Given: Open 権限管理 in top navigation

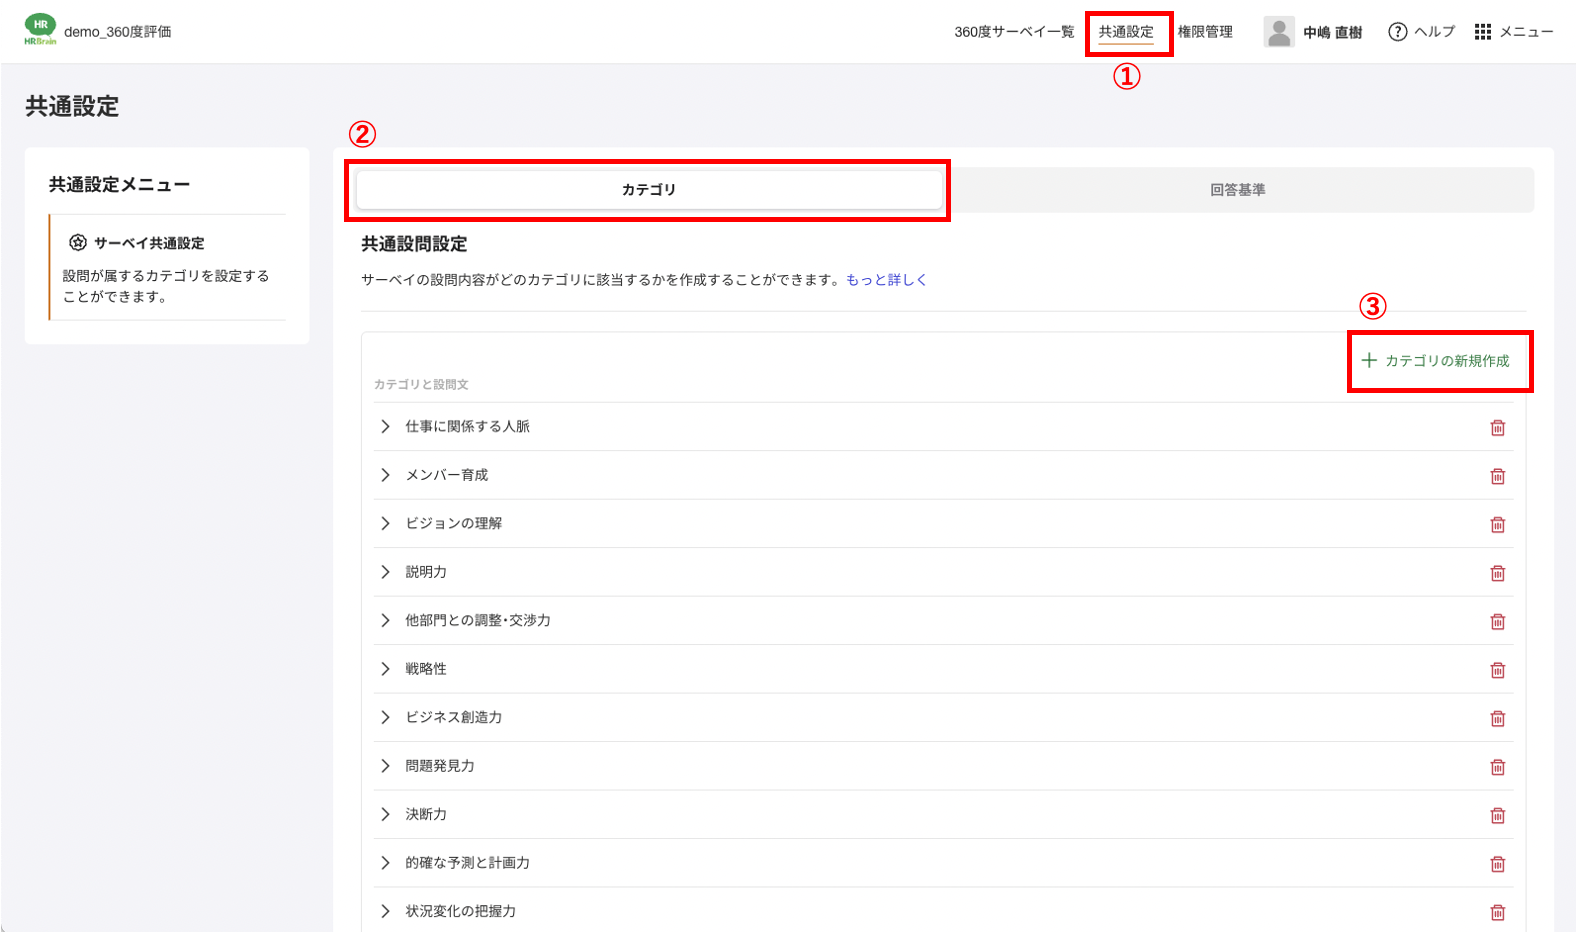Looking at the screenshot, I should [1205, 32].
